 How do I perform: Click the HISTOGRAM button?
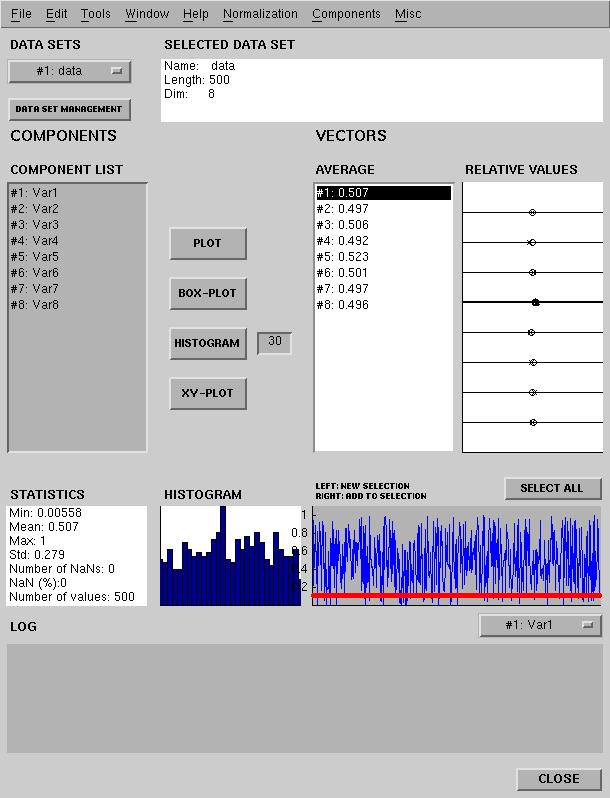click(207, 343)
